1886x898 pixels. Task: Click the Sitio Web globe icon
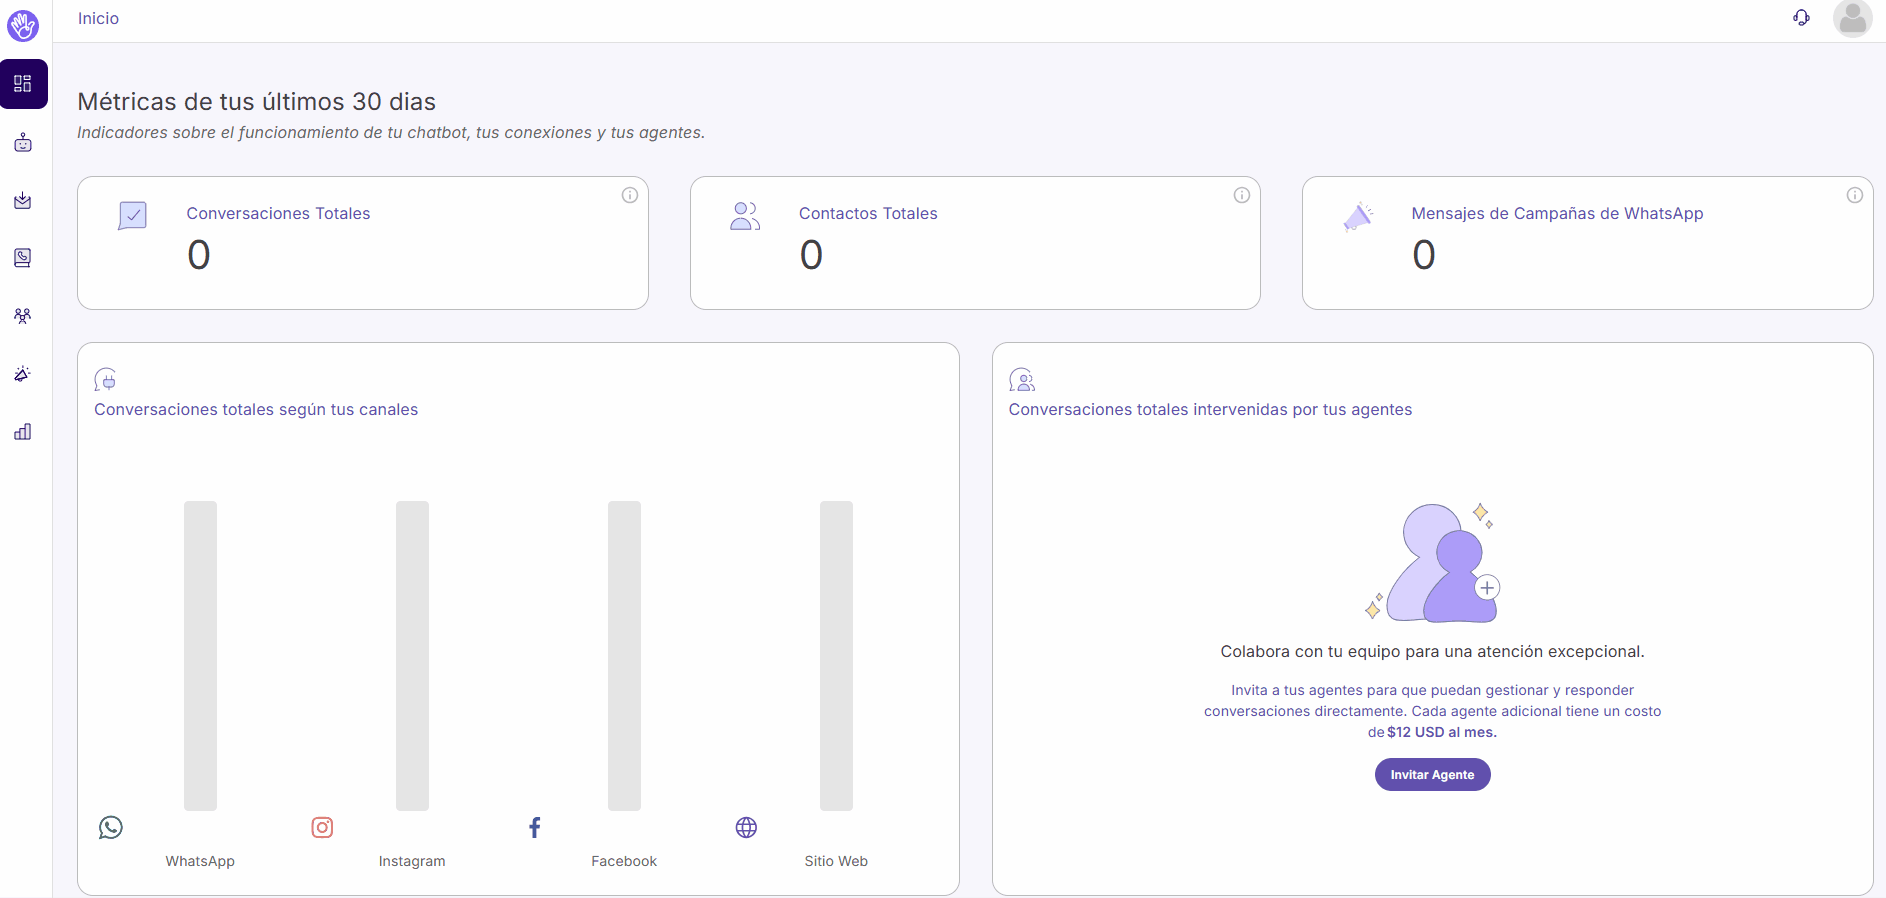click(x=746, y=828)
